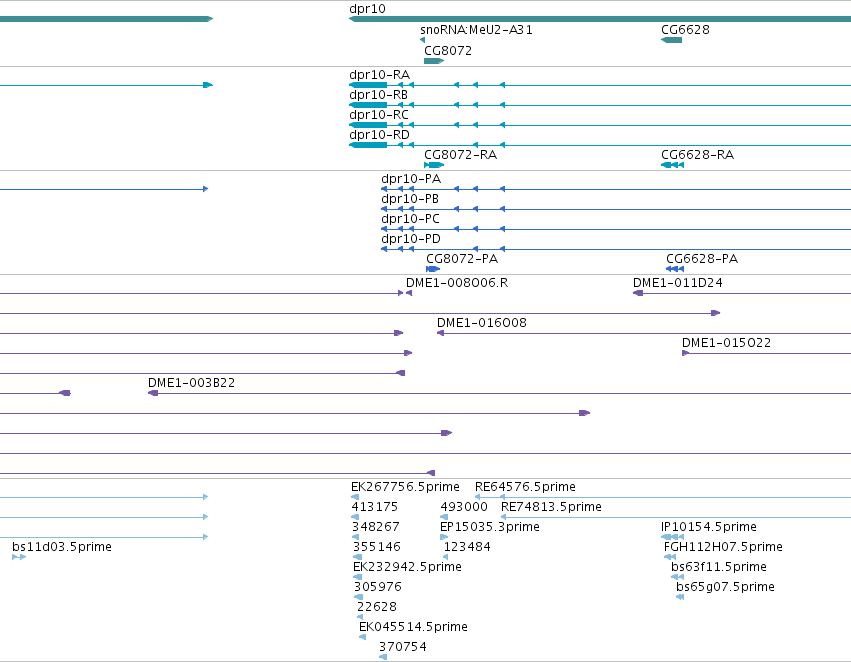Select the dpr10-PA protein label
851x662 pixels.
click(411, 179)
